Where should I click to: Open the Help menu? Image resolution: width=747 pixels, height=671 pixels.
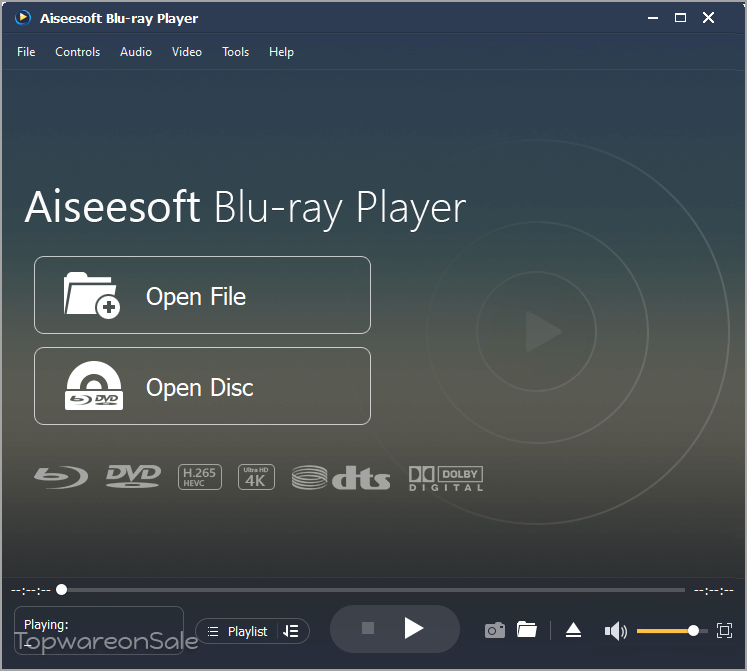[x=281, y=51]
